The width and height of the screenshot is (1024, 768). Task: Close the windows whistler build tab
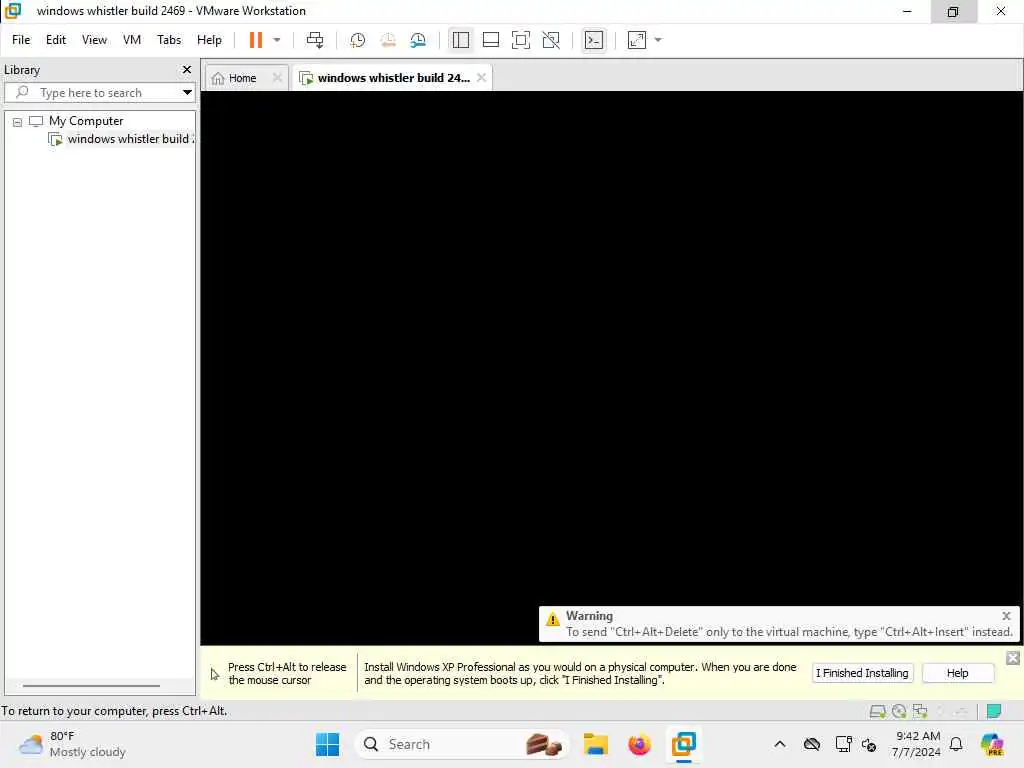pos(481,78)
